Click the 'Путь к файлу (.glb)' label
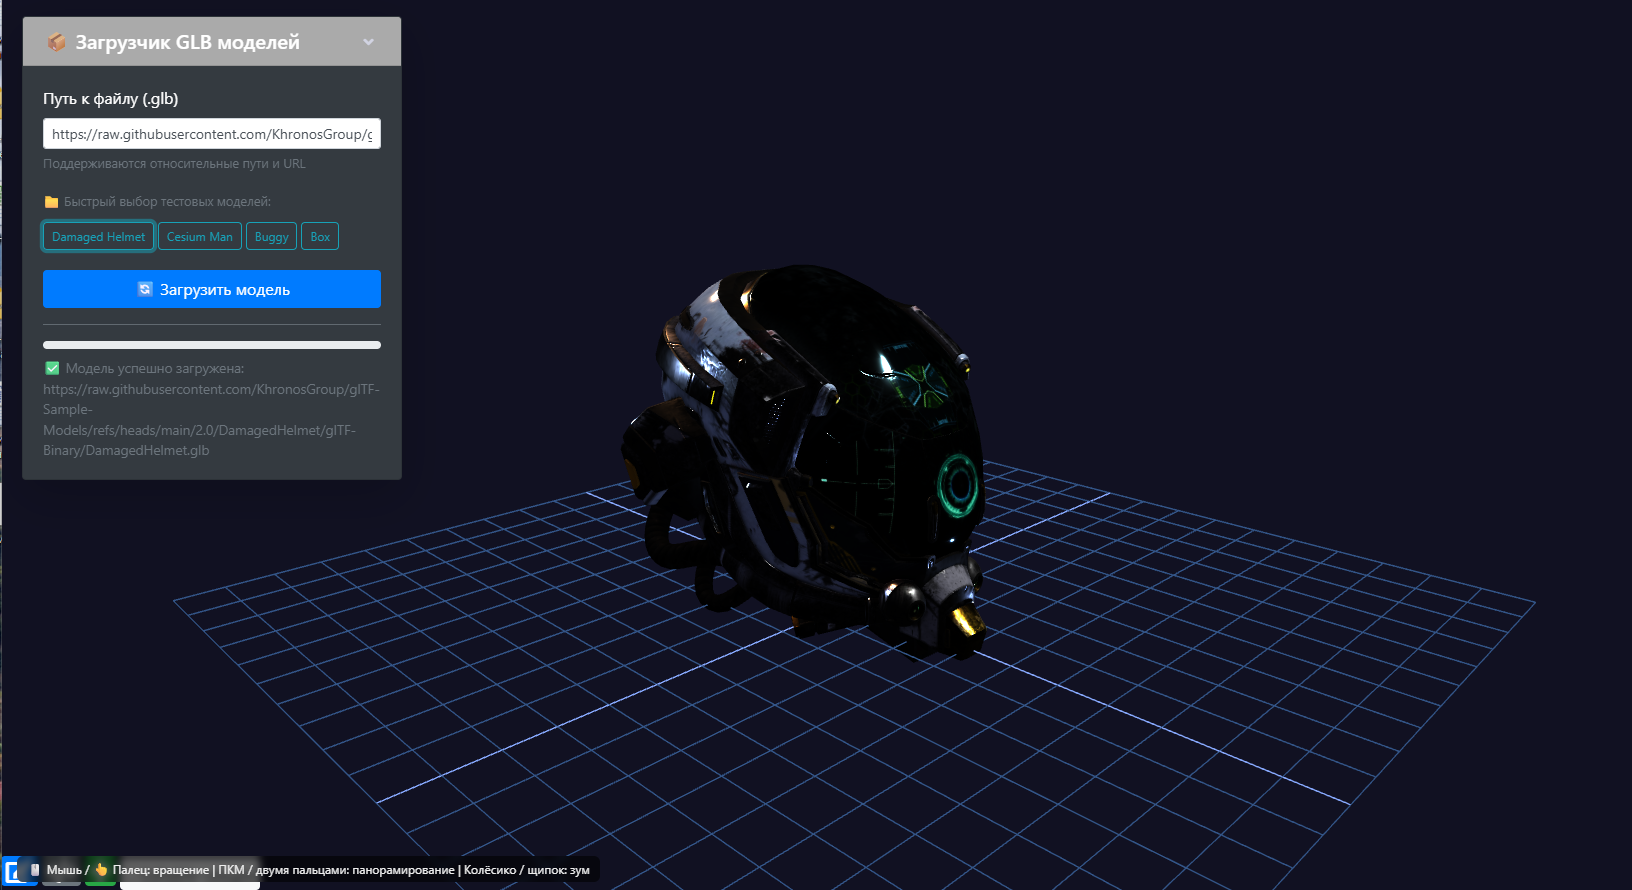Screen dimensions: 1632x890 (x=111, y=99)
